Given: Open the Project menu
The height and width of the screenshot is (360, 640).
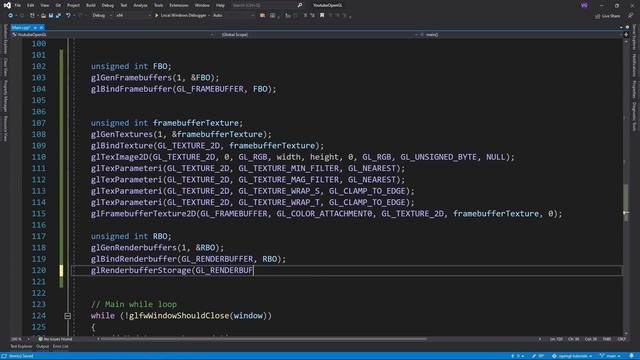Looking at the screenshot, I should (x=73, y=5).
